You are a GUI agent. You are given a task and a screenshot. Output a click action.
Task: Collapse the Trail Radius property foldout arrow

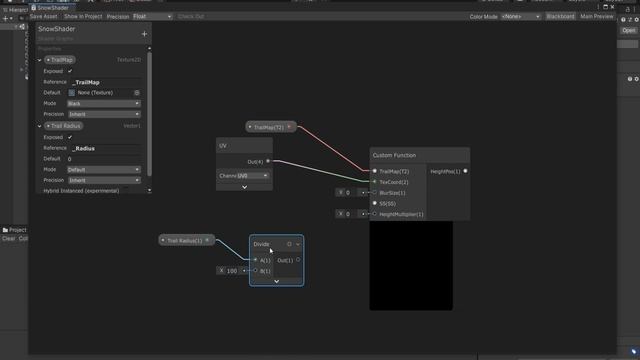tap(40, 126)
